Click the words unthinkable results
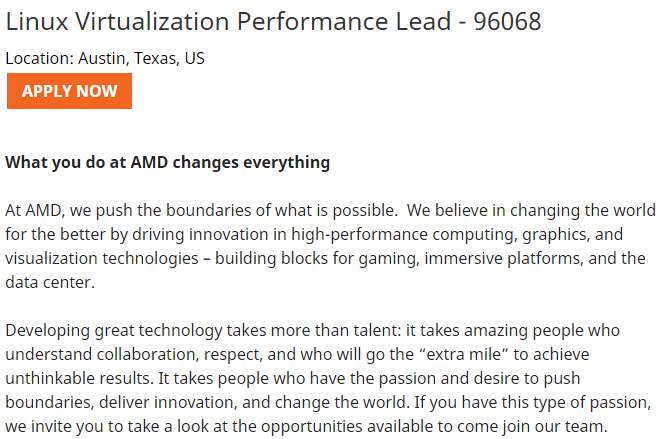 click(x=70, y=378)
